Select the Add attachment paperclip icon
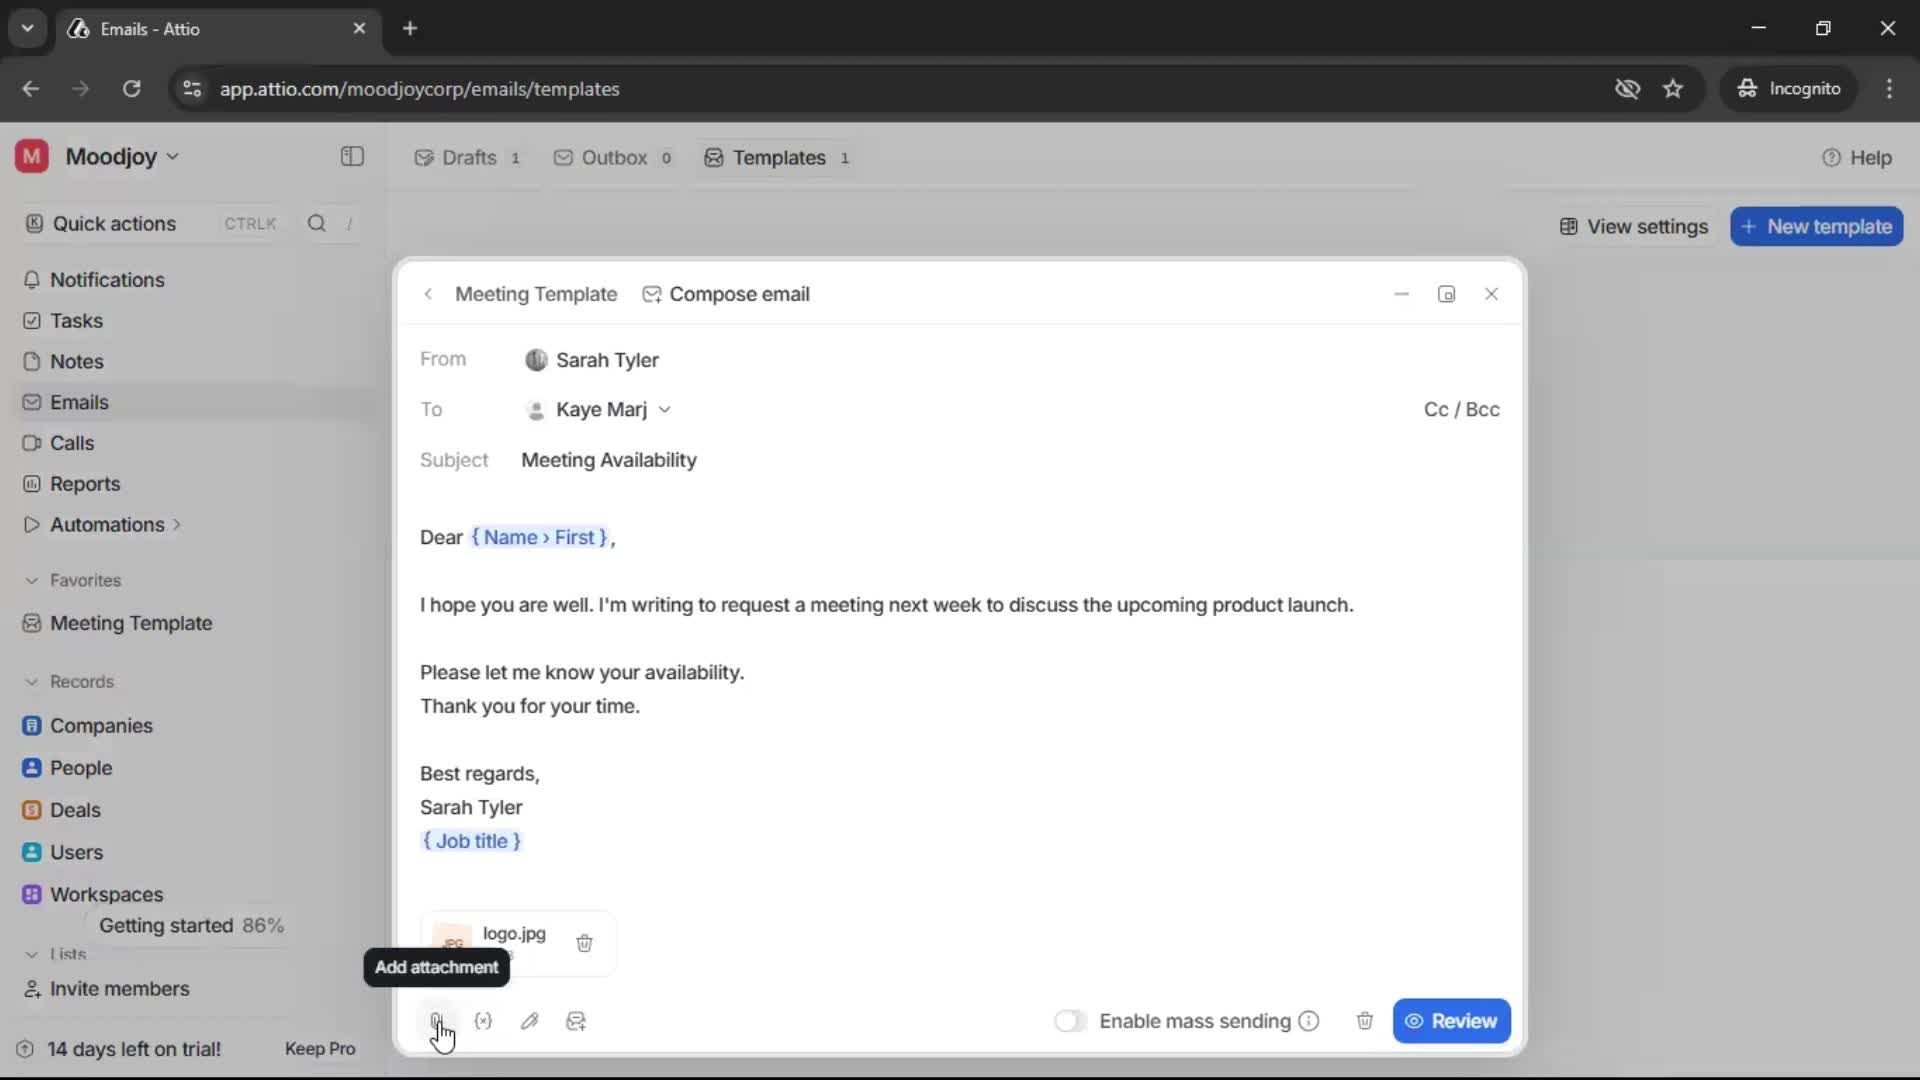Image resolution: width=1920 pixels, height=1080 pixels. pos(437,1021)
